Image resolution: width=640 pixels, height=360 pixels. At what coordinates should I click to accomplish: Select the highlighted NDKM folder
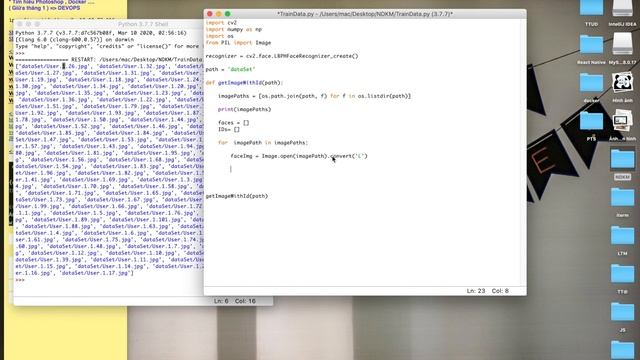pos(622,159)
